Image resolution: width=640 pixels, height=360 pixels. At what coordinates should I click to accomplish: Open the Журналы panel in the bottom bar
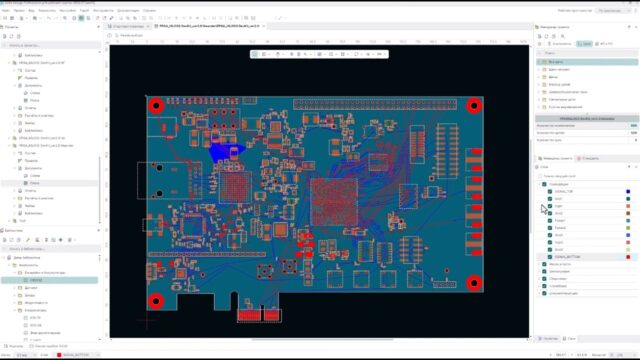coord(14,346)
